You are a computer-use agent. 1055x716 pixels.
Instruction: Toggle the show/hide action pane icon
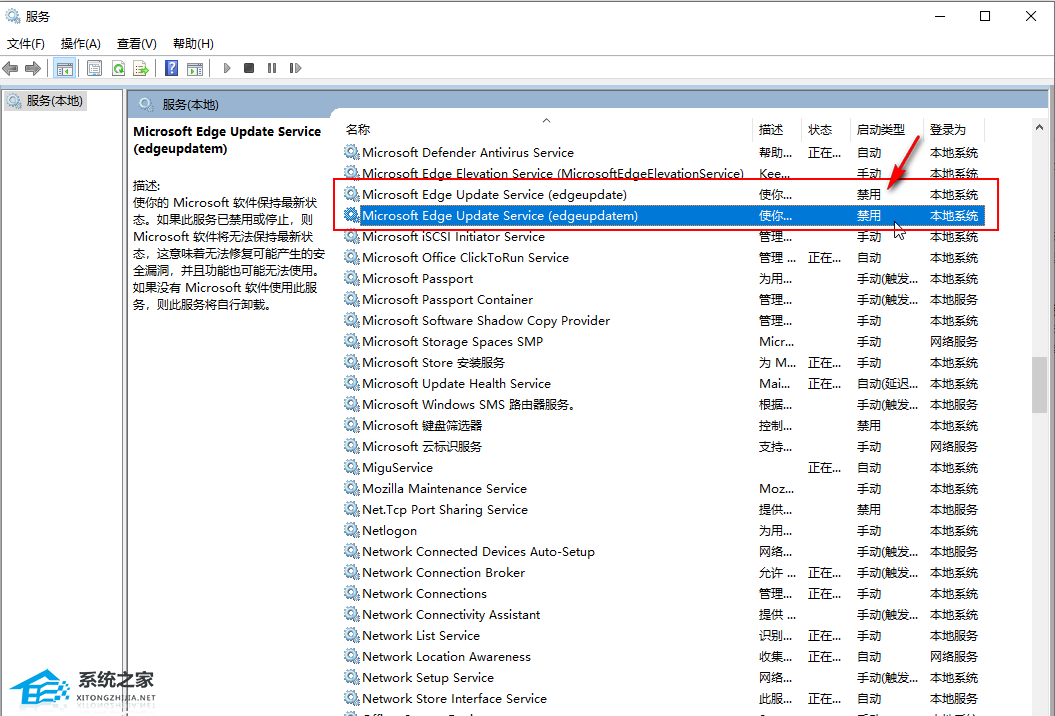(x=195, y=68)
